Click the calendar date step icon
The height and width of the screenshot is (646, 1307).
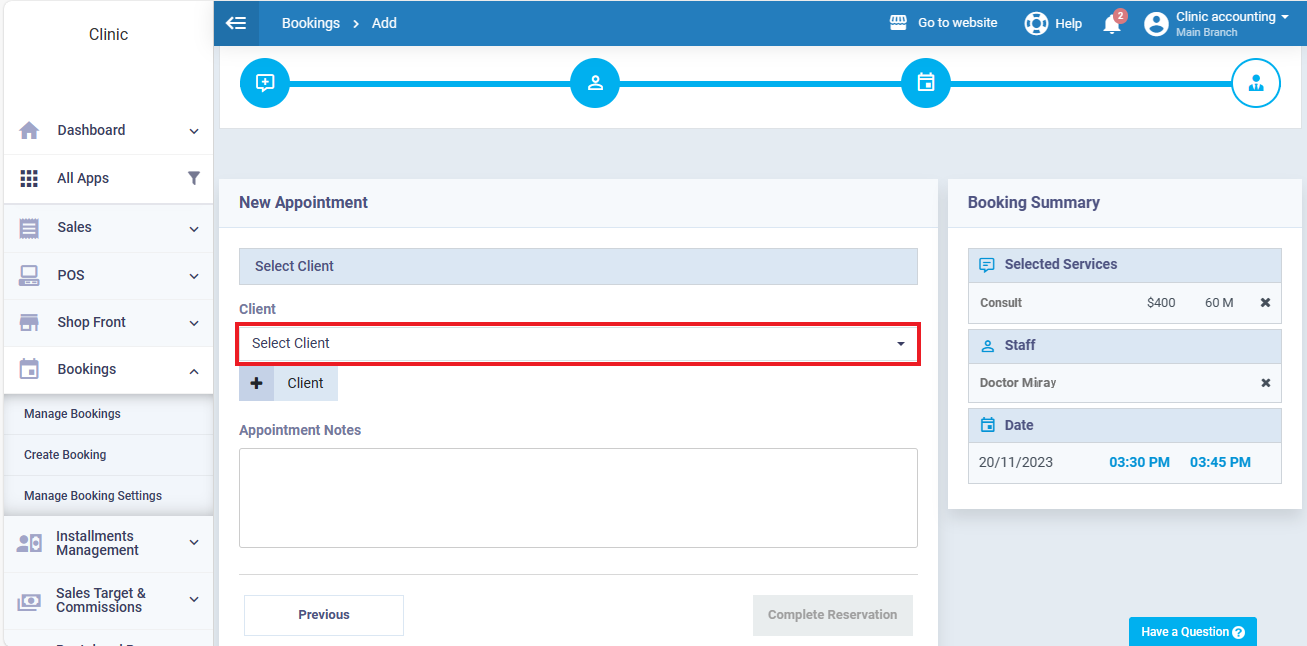pyautogui.click(x=926, y=83)
